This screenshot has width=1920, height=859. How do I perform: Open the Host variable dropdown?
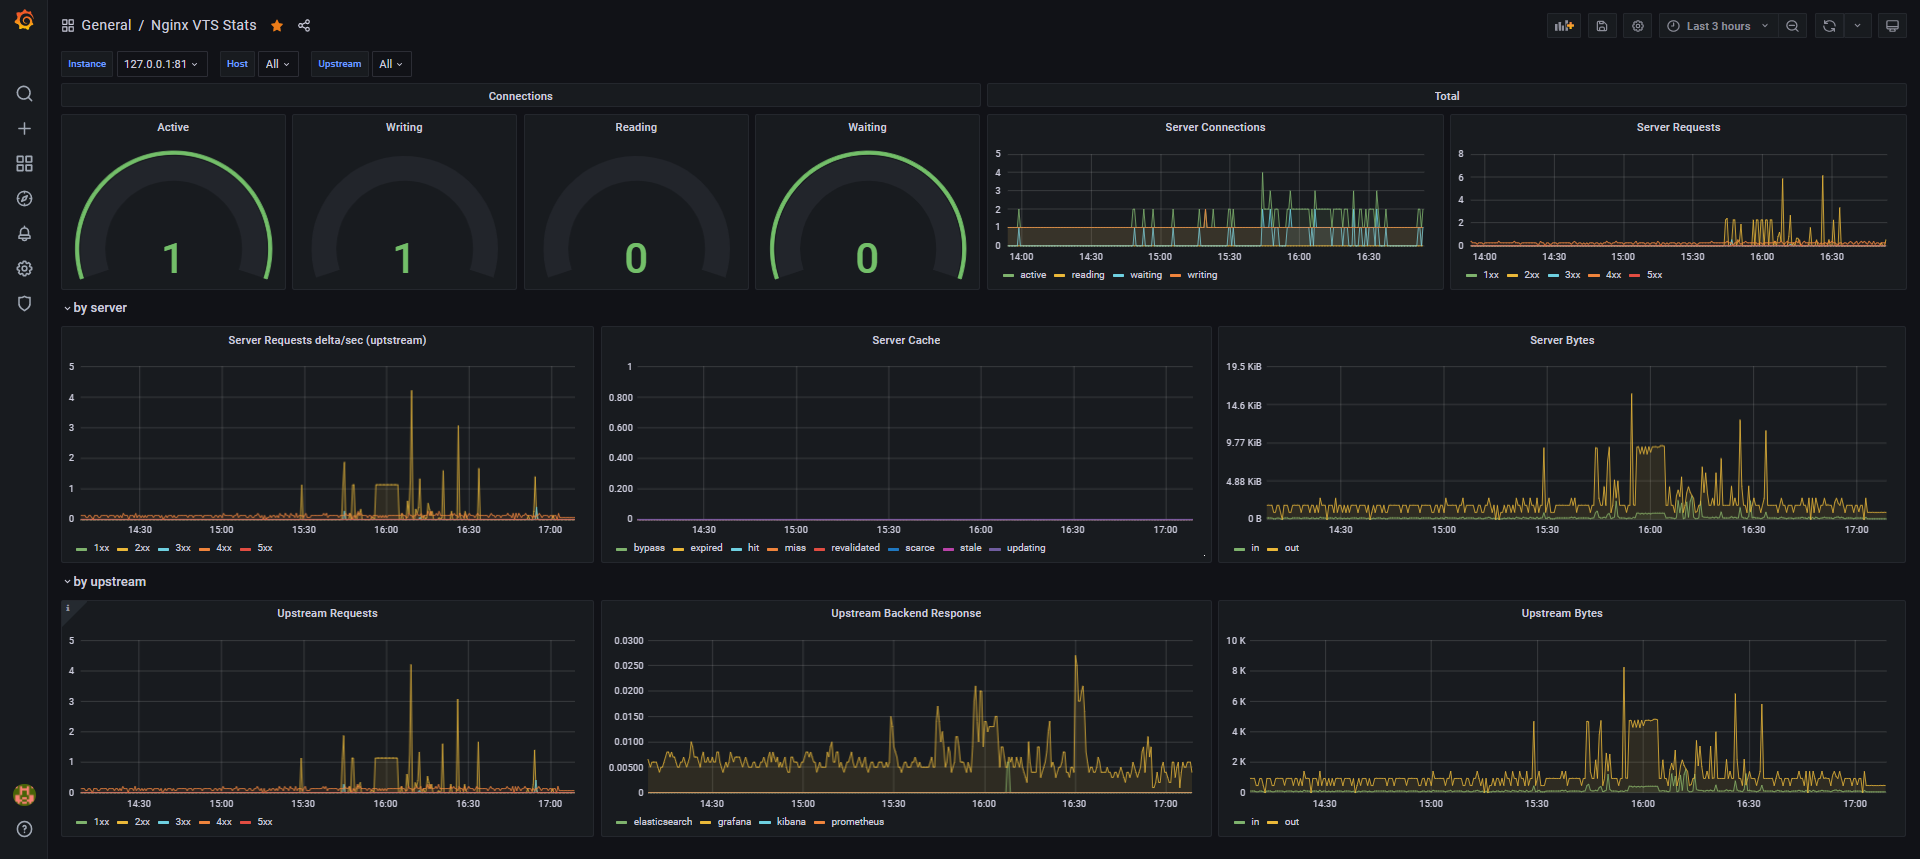pos(278,64)
